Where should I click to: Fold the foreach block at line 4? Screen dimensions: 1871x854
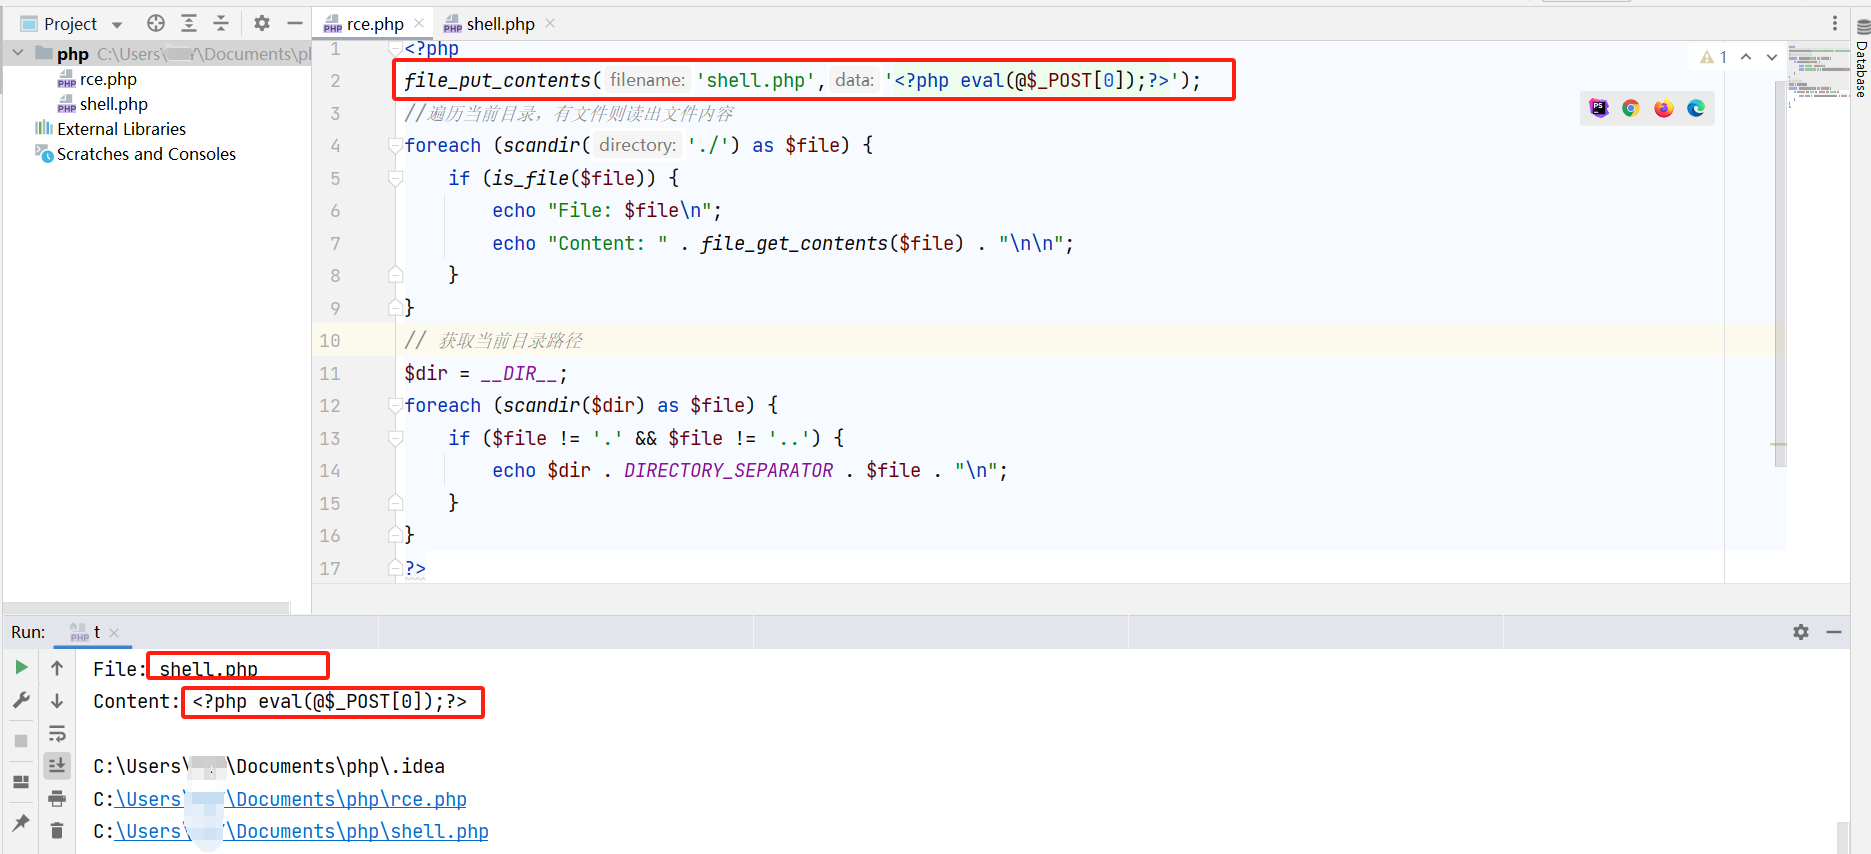point(396,145)
